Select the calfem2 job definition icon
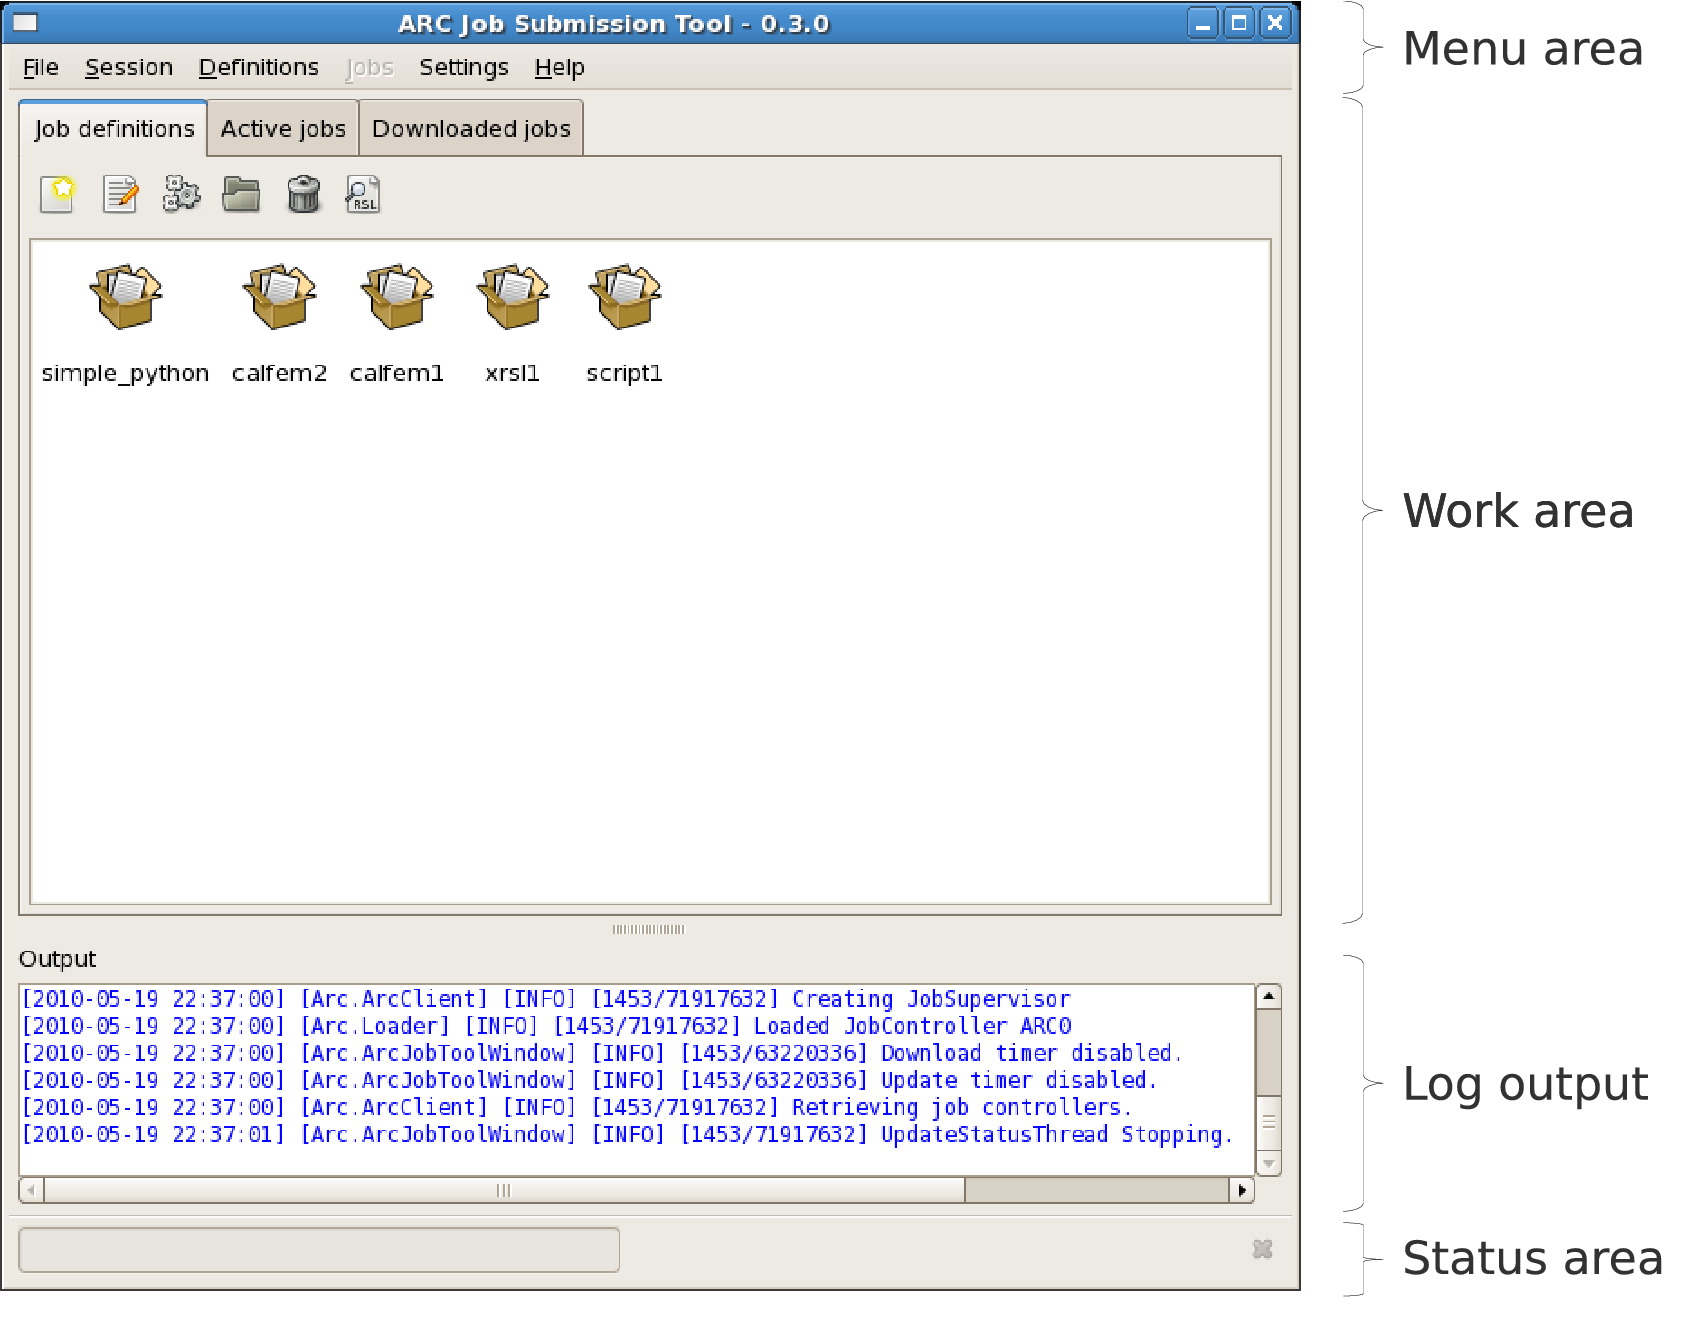 pyautogui.click(x=279, y=297)
